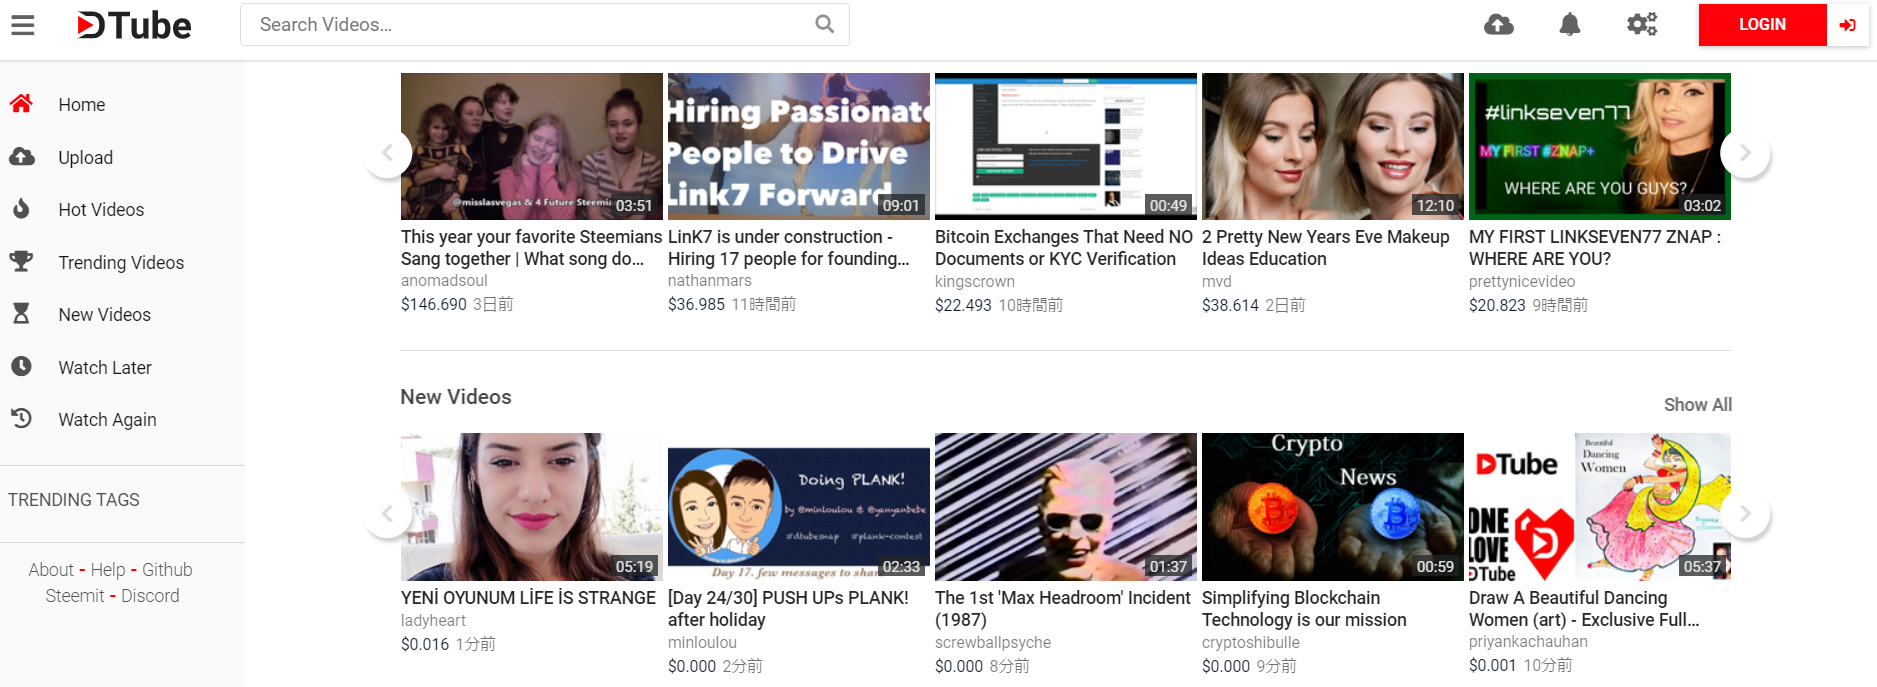This screenshot has height=687, width=1877.
Task: Click the sign-in arrow icon
Action: tap(1847, 25)
